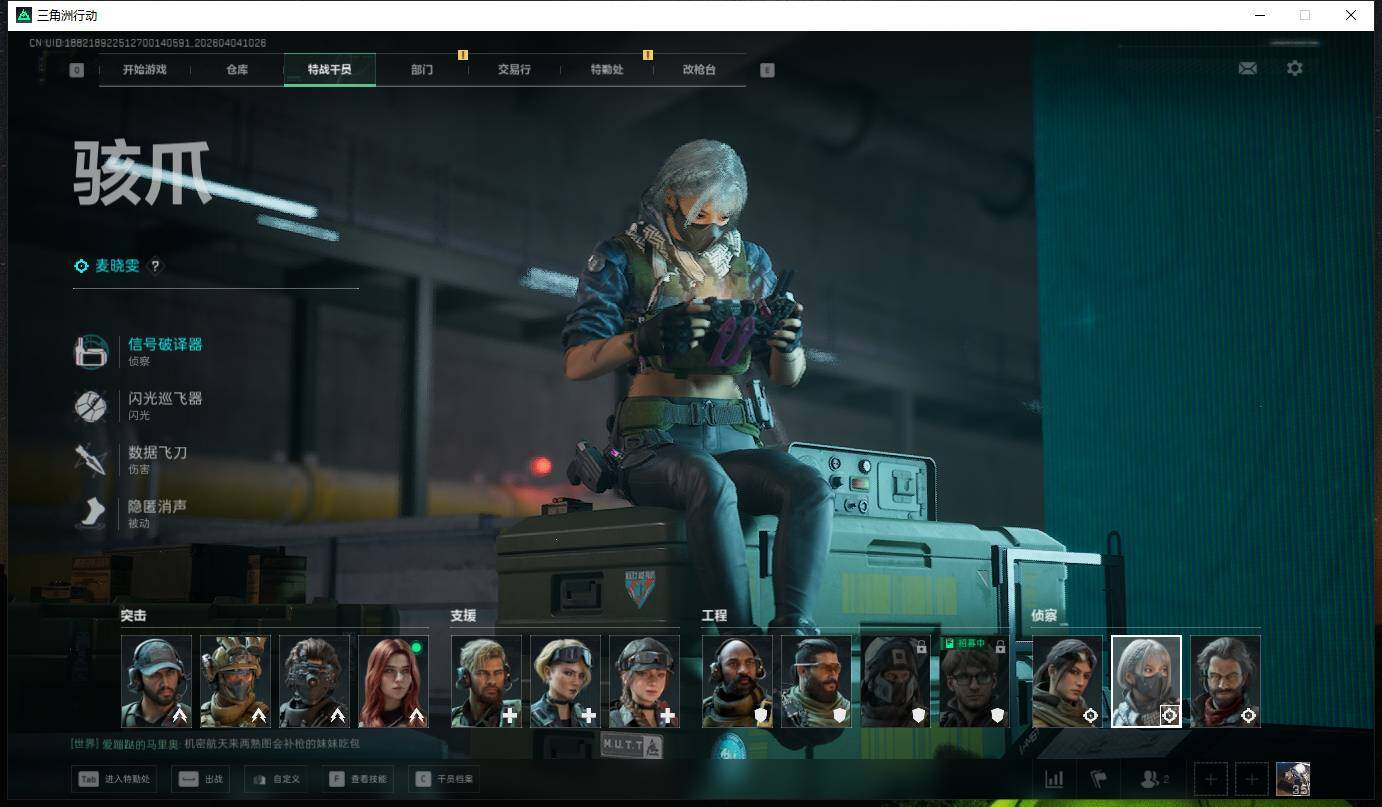Select the 信号破译器 skill icon
The width and height of the screenshot is (1382, 807).
click(91, 351)
